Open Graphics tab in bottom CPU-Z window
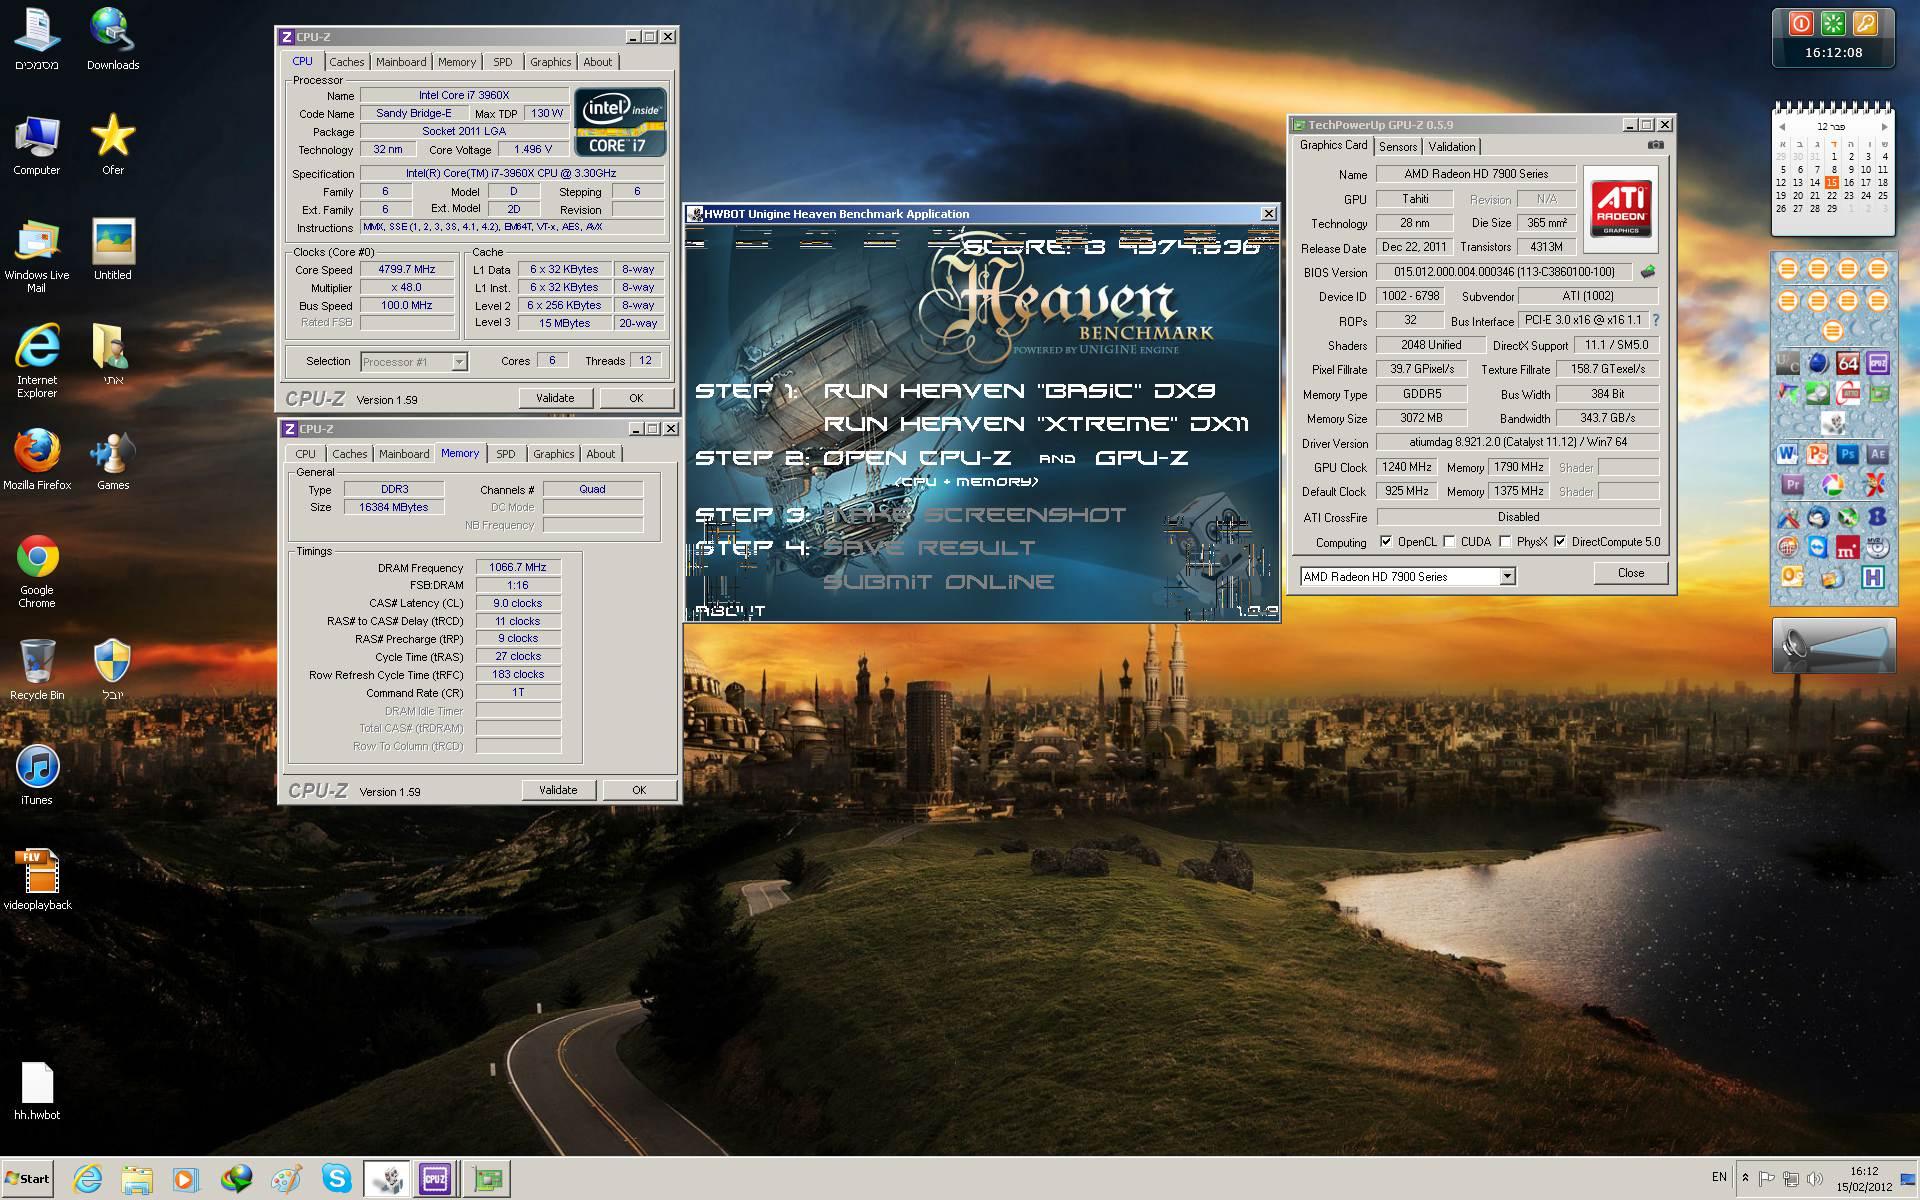 click(x=553, y=454)
